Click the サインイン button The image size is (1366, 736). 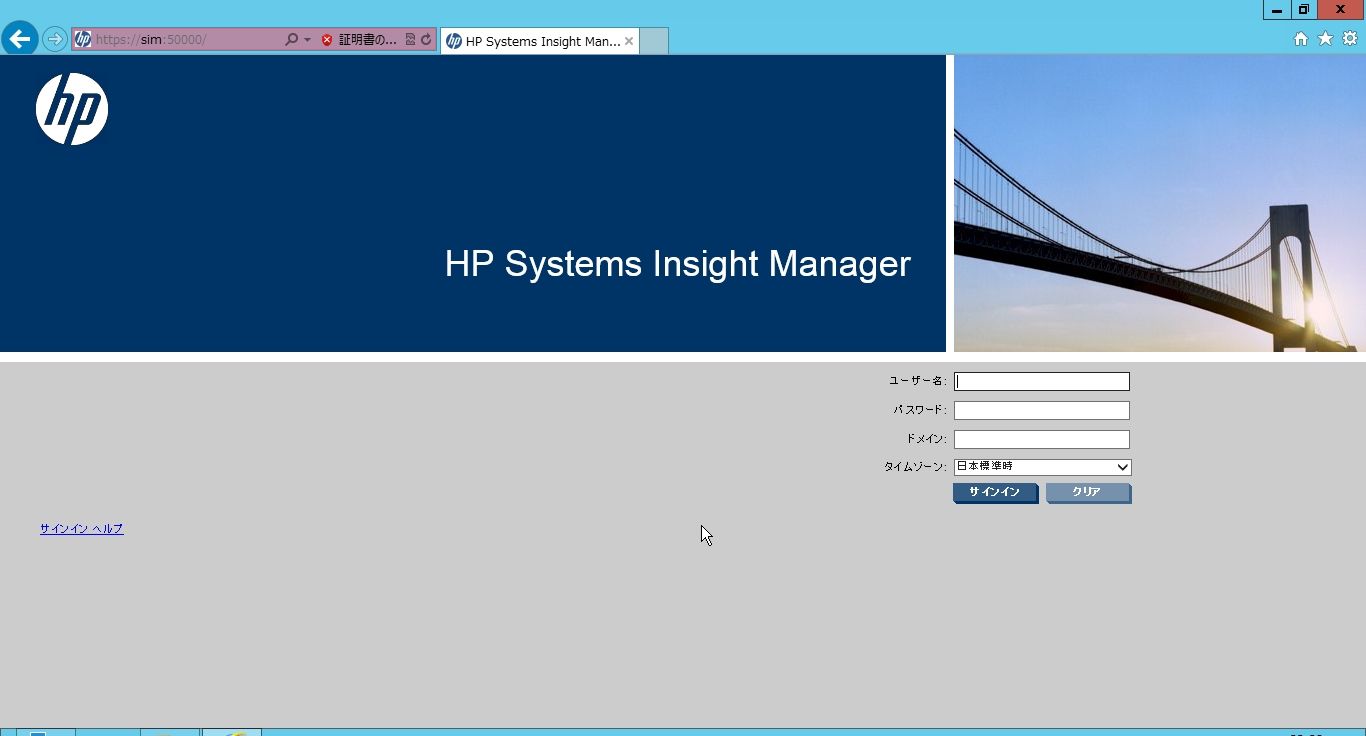tap(995, 493)
